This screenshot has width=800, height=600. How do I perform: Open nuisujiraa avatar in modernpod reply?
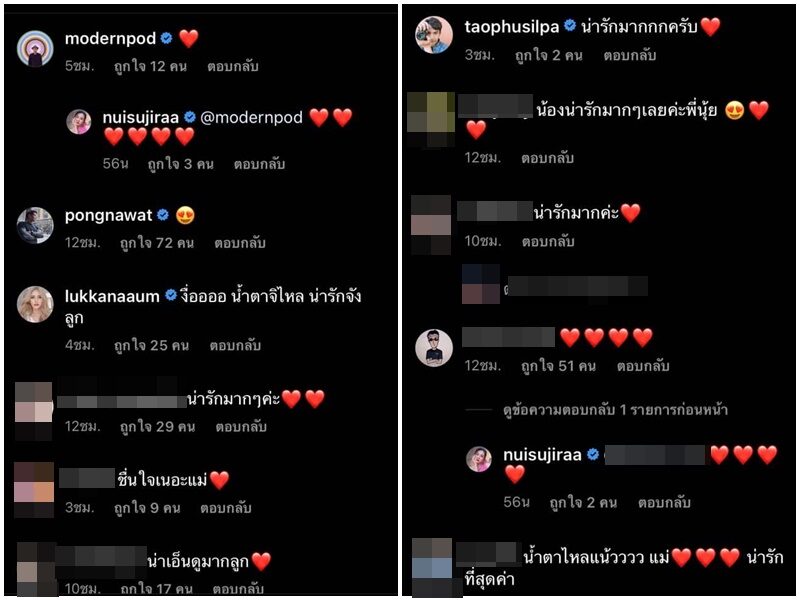[79, 122]
